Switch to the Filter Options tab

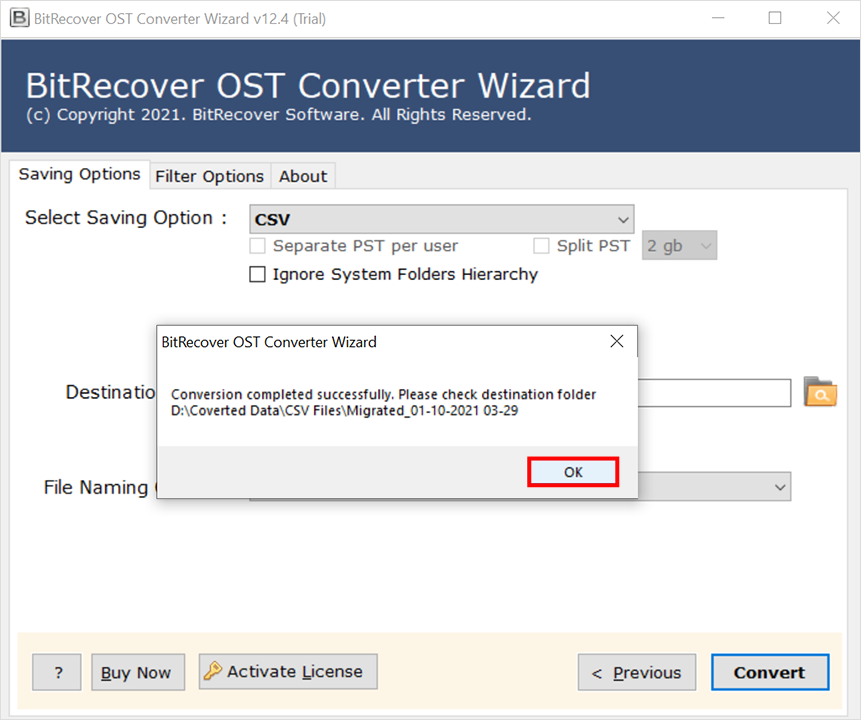pos(209,176)
